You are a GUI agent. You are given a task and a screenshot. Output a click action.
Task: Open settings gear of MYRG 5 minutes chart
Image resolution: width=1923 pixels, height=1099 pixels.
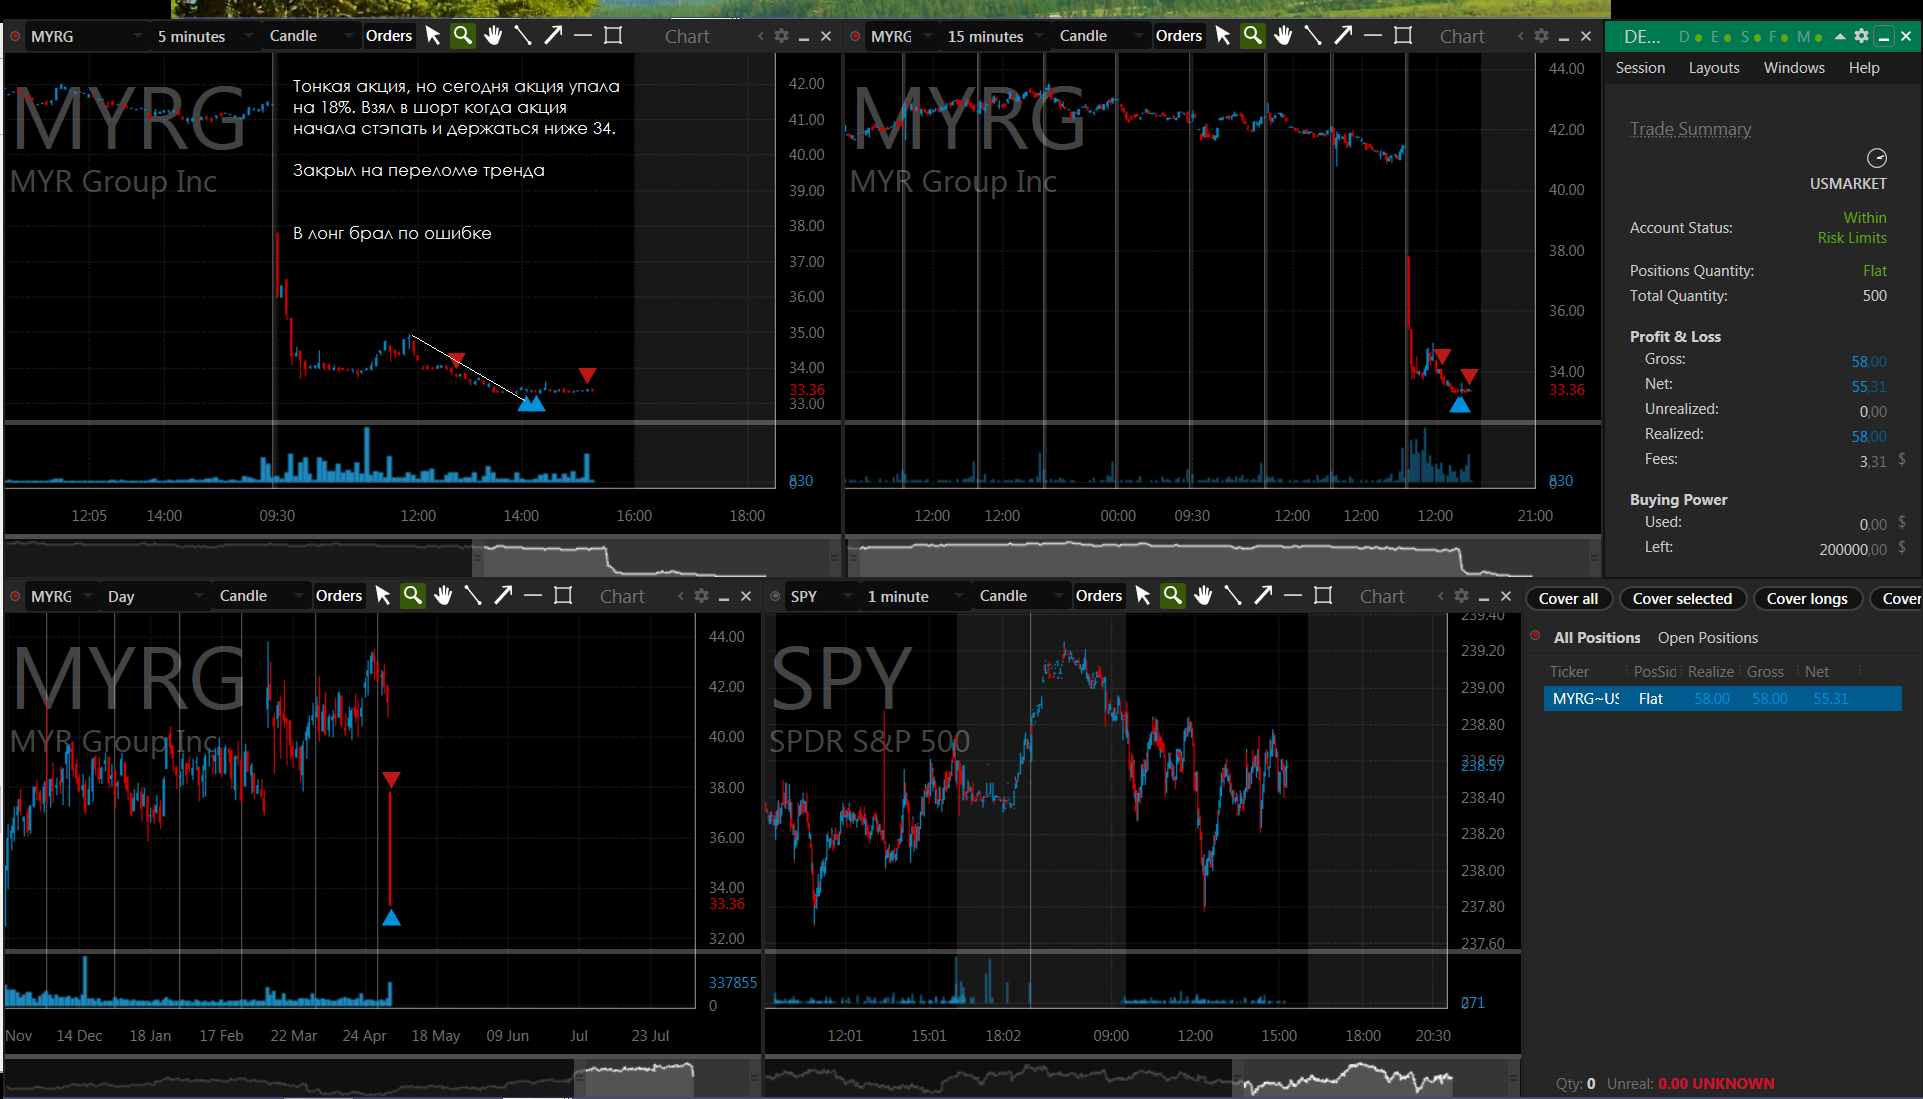[782, 36]
